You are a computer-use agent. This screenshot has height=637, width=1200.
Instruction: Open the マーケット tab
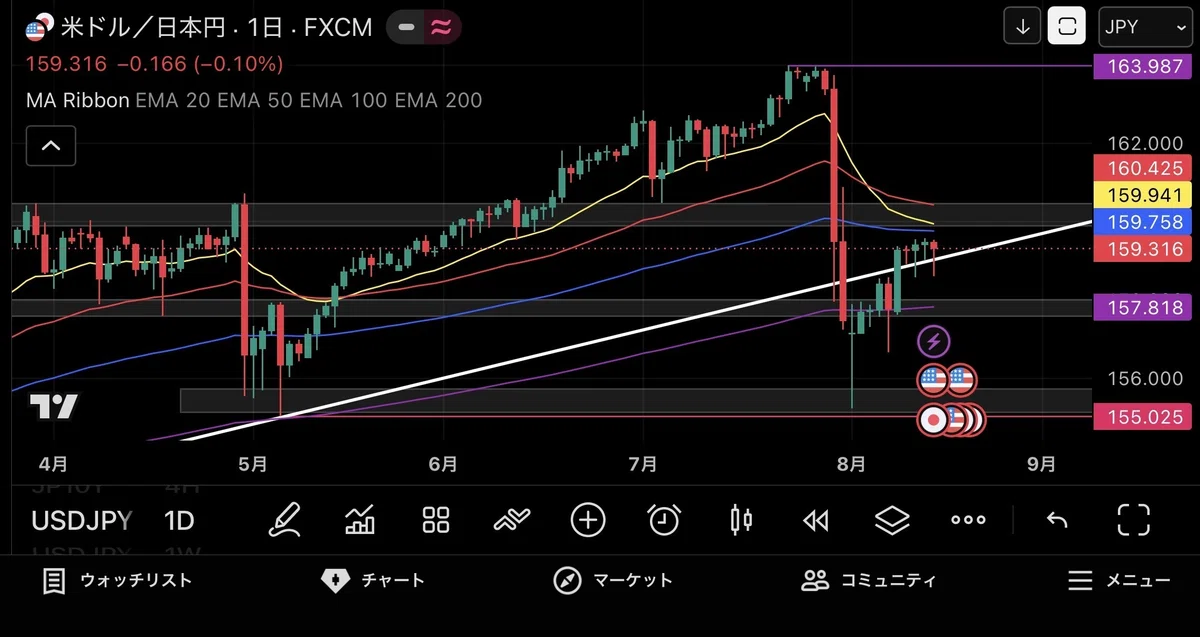pyautogui.click(x=613, y=580)
